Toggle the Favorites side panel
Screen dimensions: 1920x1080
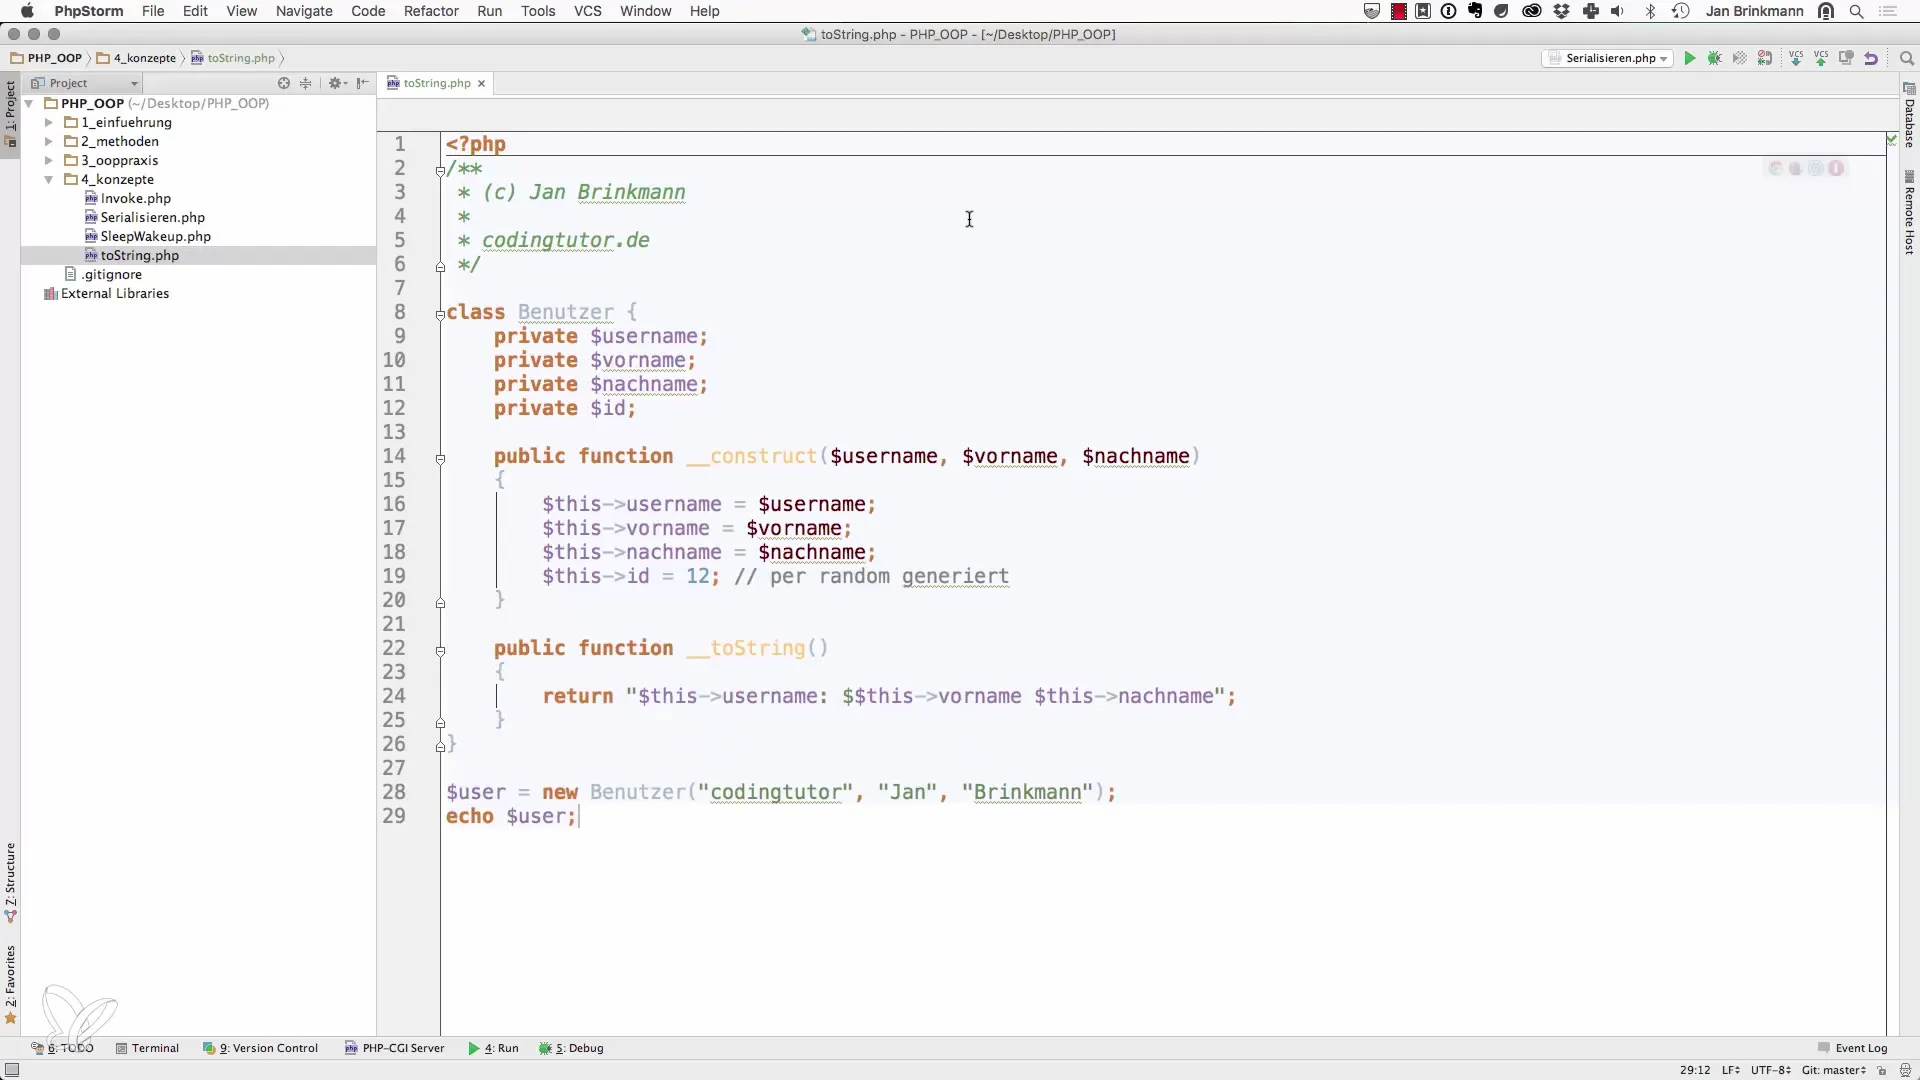[x=10, y=985]
